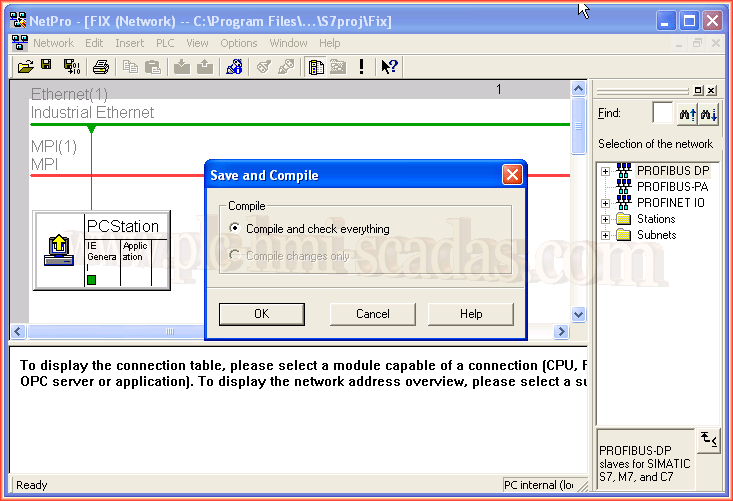Click the Find upward binoculars icon

(x=687, y=114)
